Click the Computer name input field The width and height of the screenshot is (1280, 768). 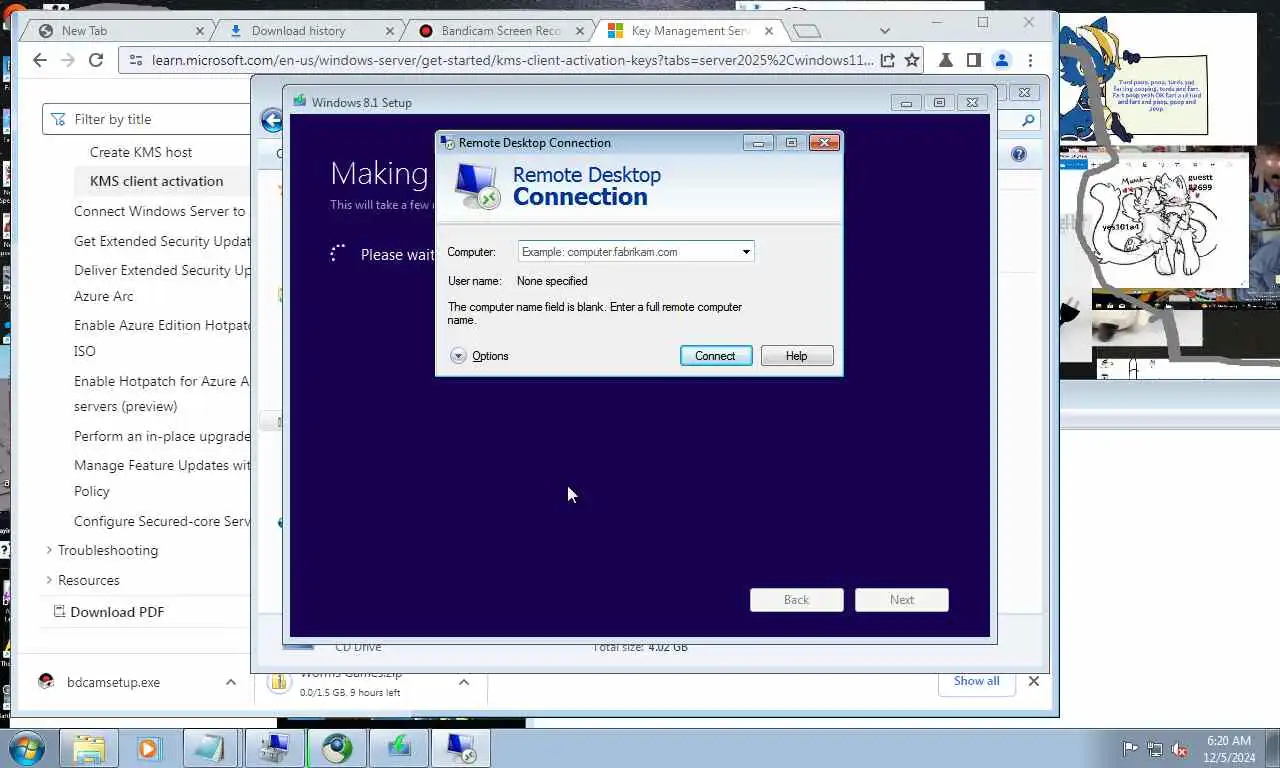pyautogui.click(x=628, y=252)
